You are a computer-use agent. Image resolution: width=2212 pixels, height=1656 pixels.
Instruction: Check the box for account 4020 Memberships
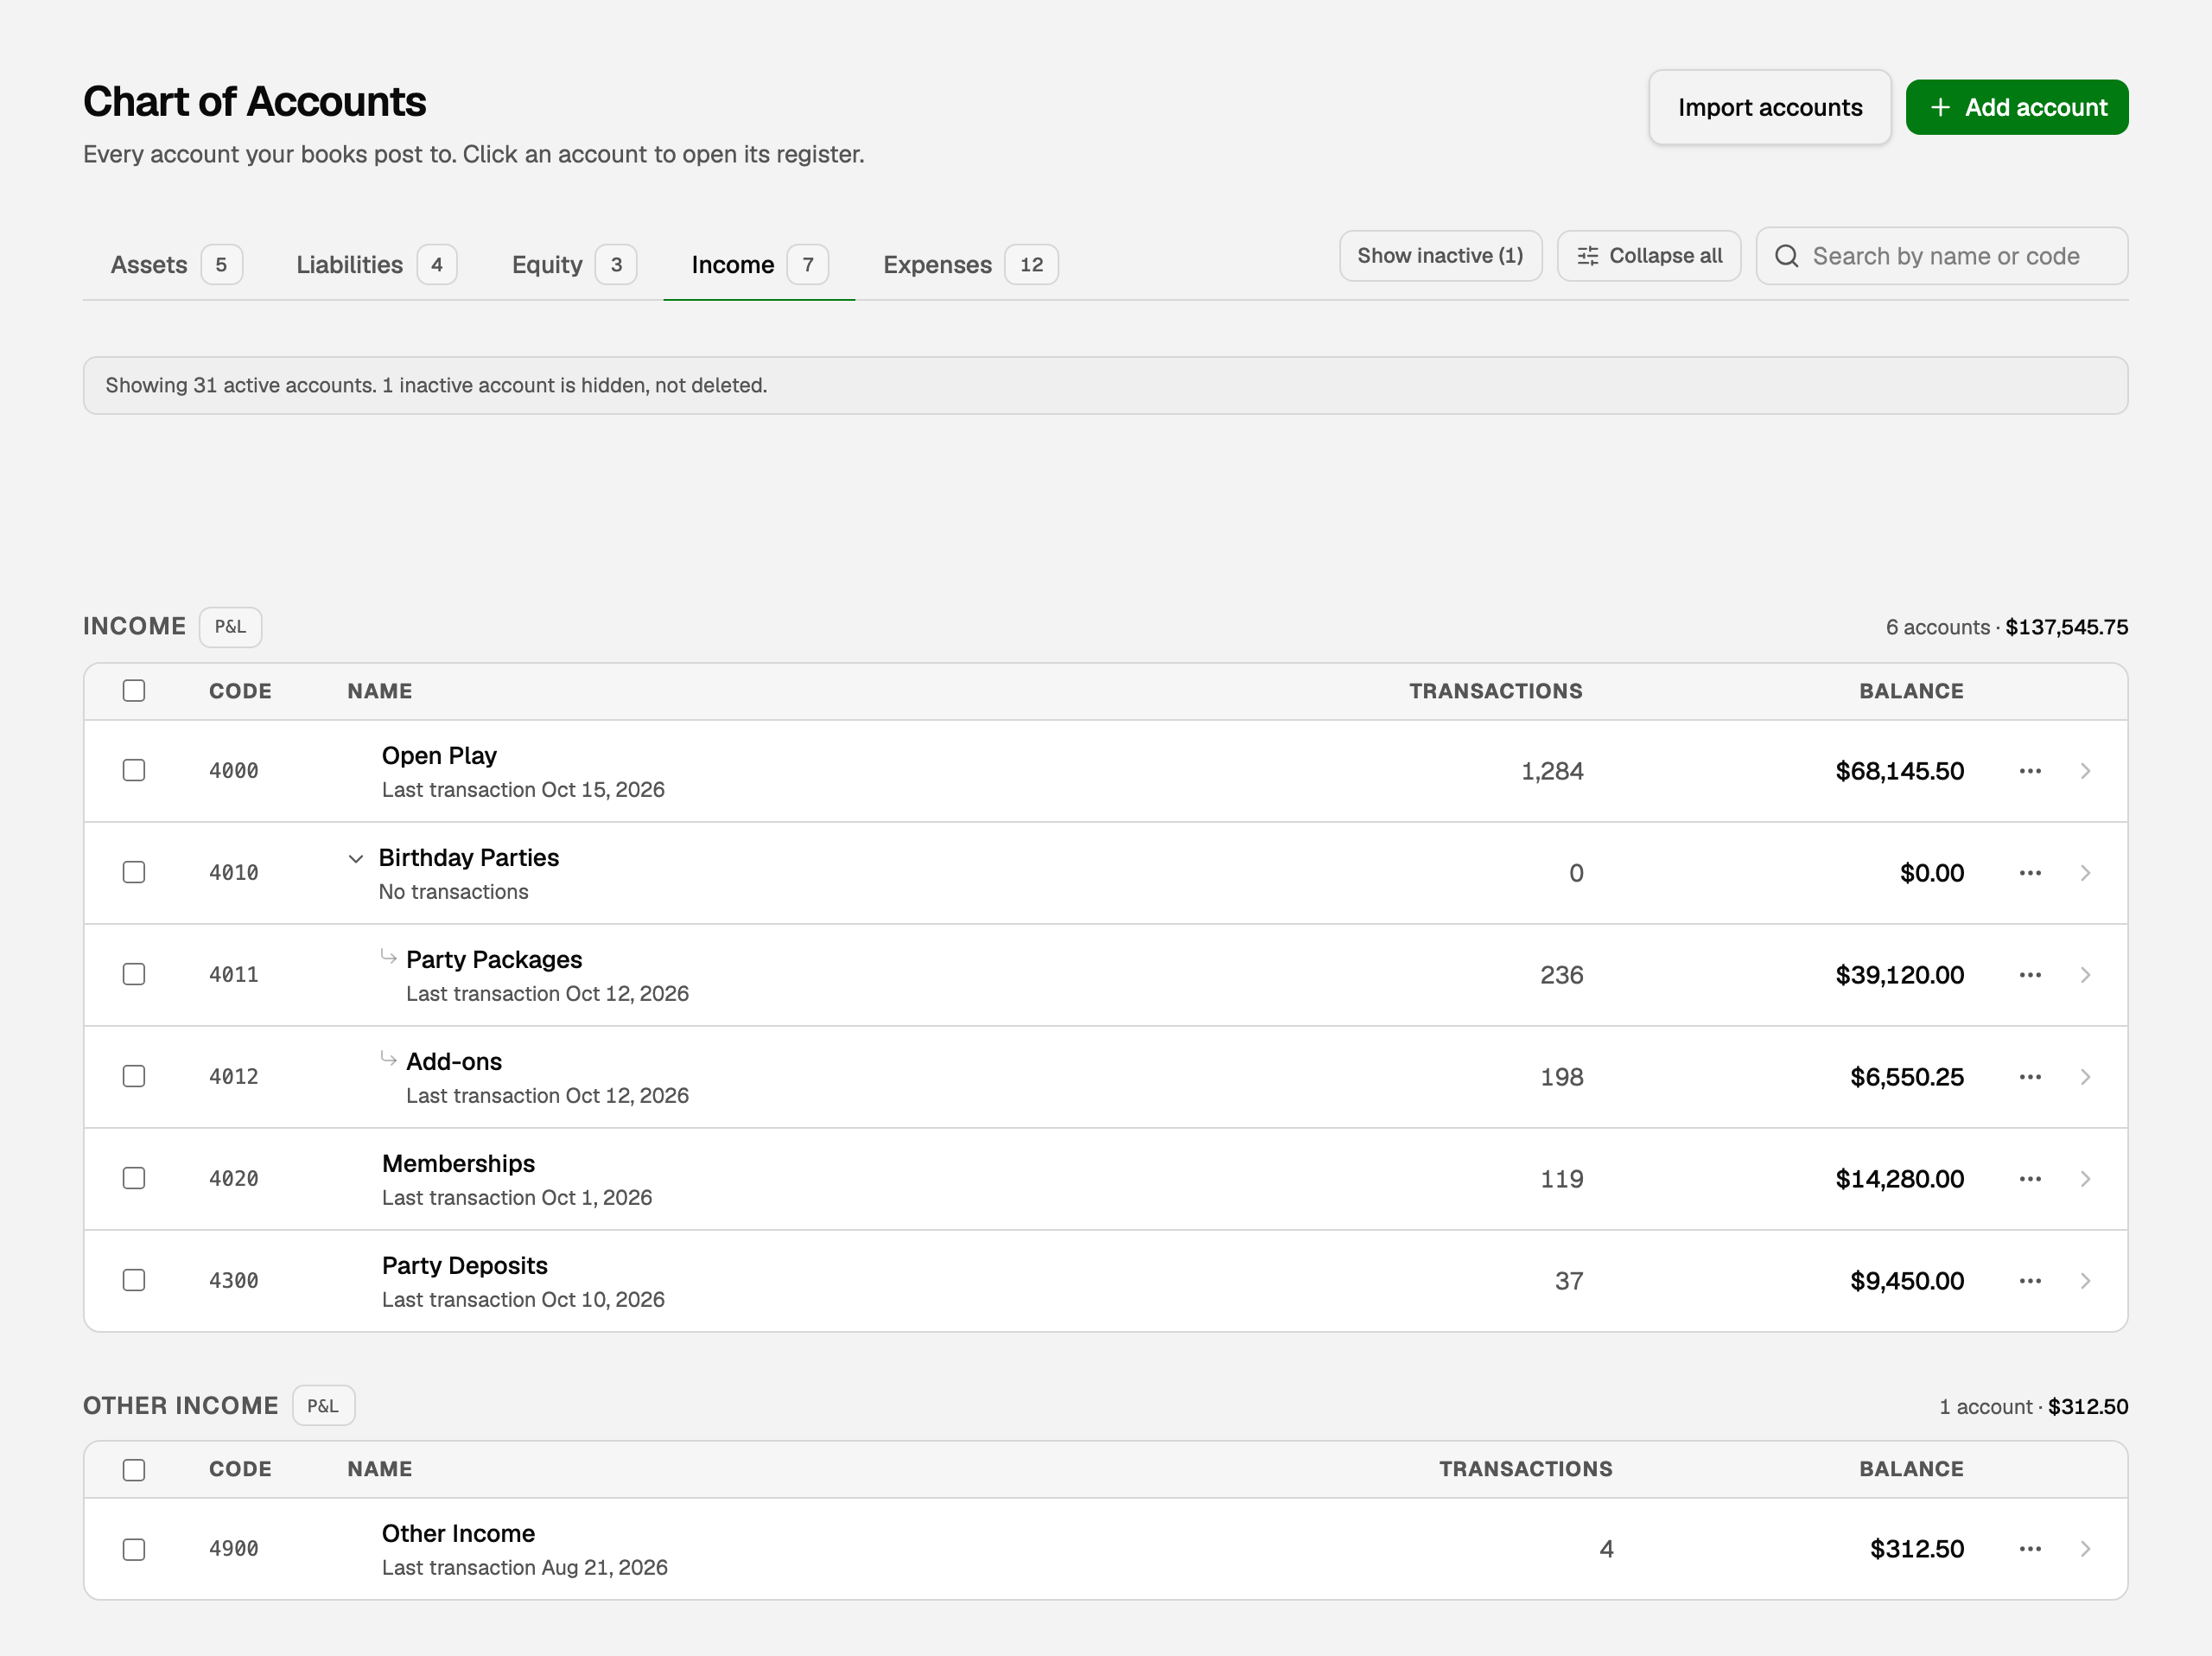(134, 1178)
